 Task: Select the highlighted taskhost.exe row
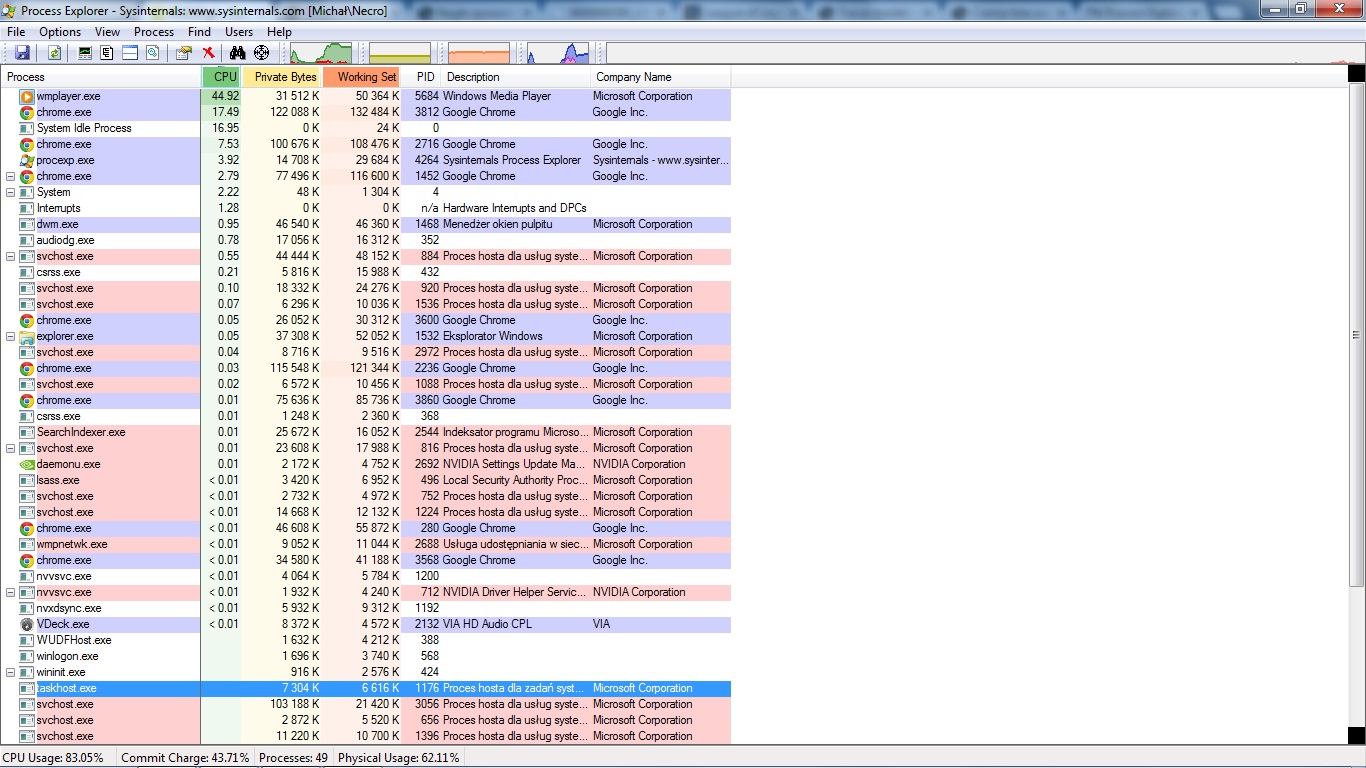[x=366, y=688]
